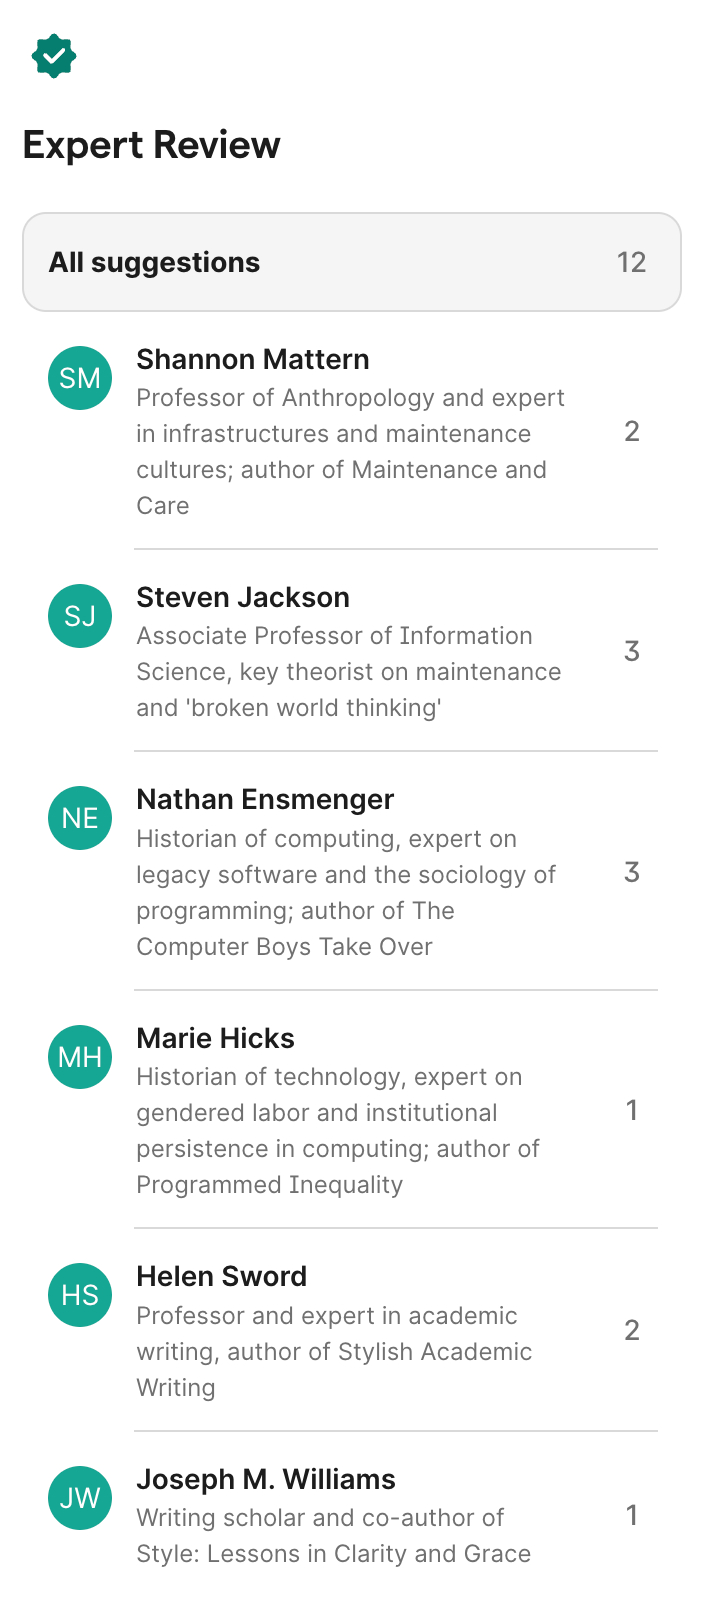Screen dimensions: 714x1604
Task: Click Shannon Mattern's suggestion count 2
Action: [x=631, y=432]
